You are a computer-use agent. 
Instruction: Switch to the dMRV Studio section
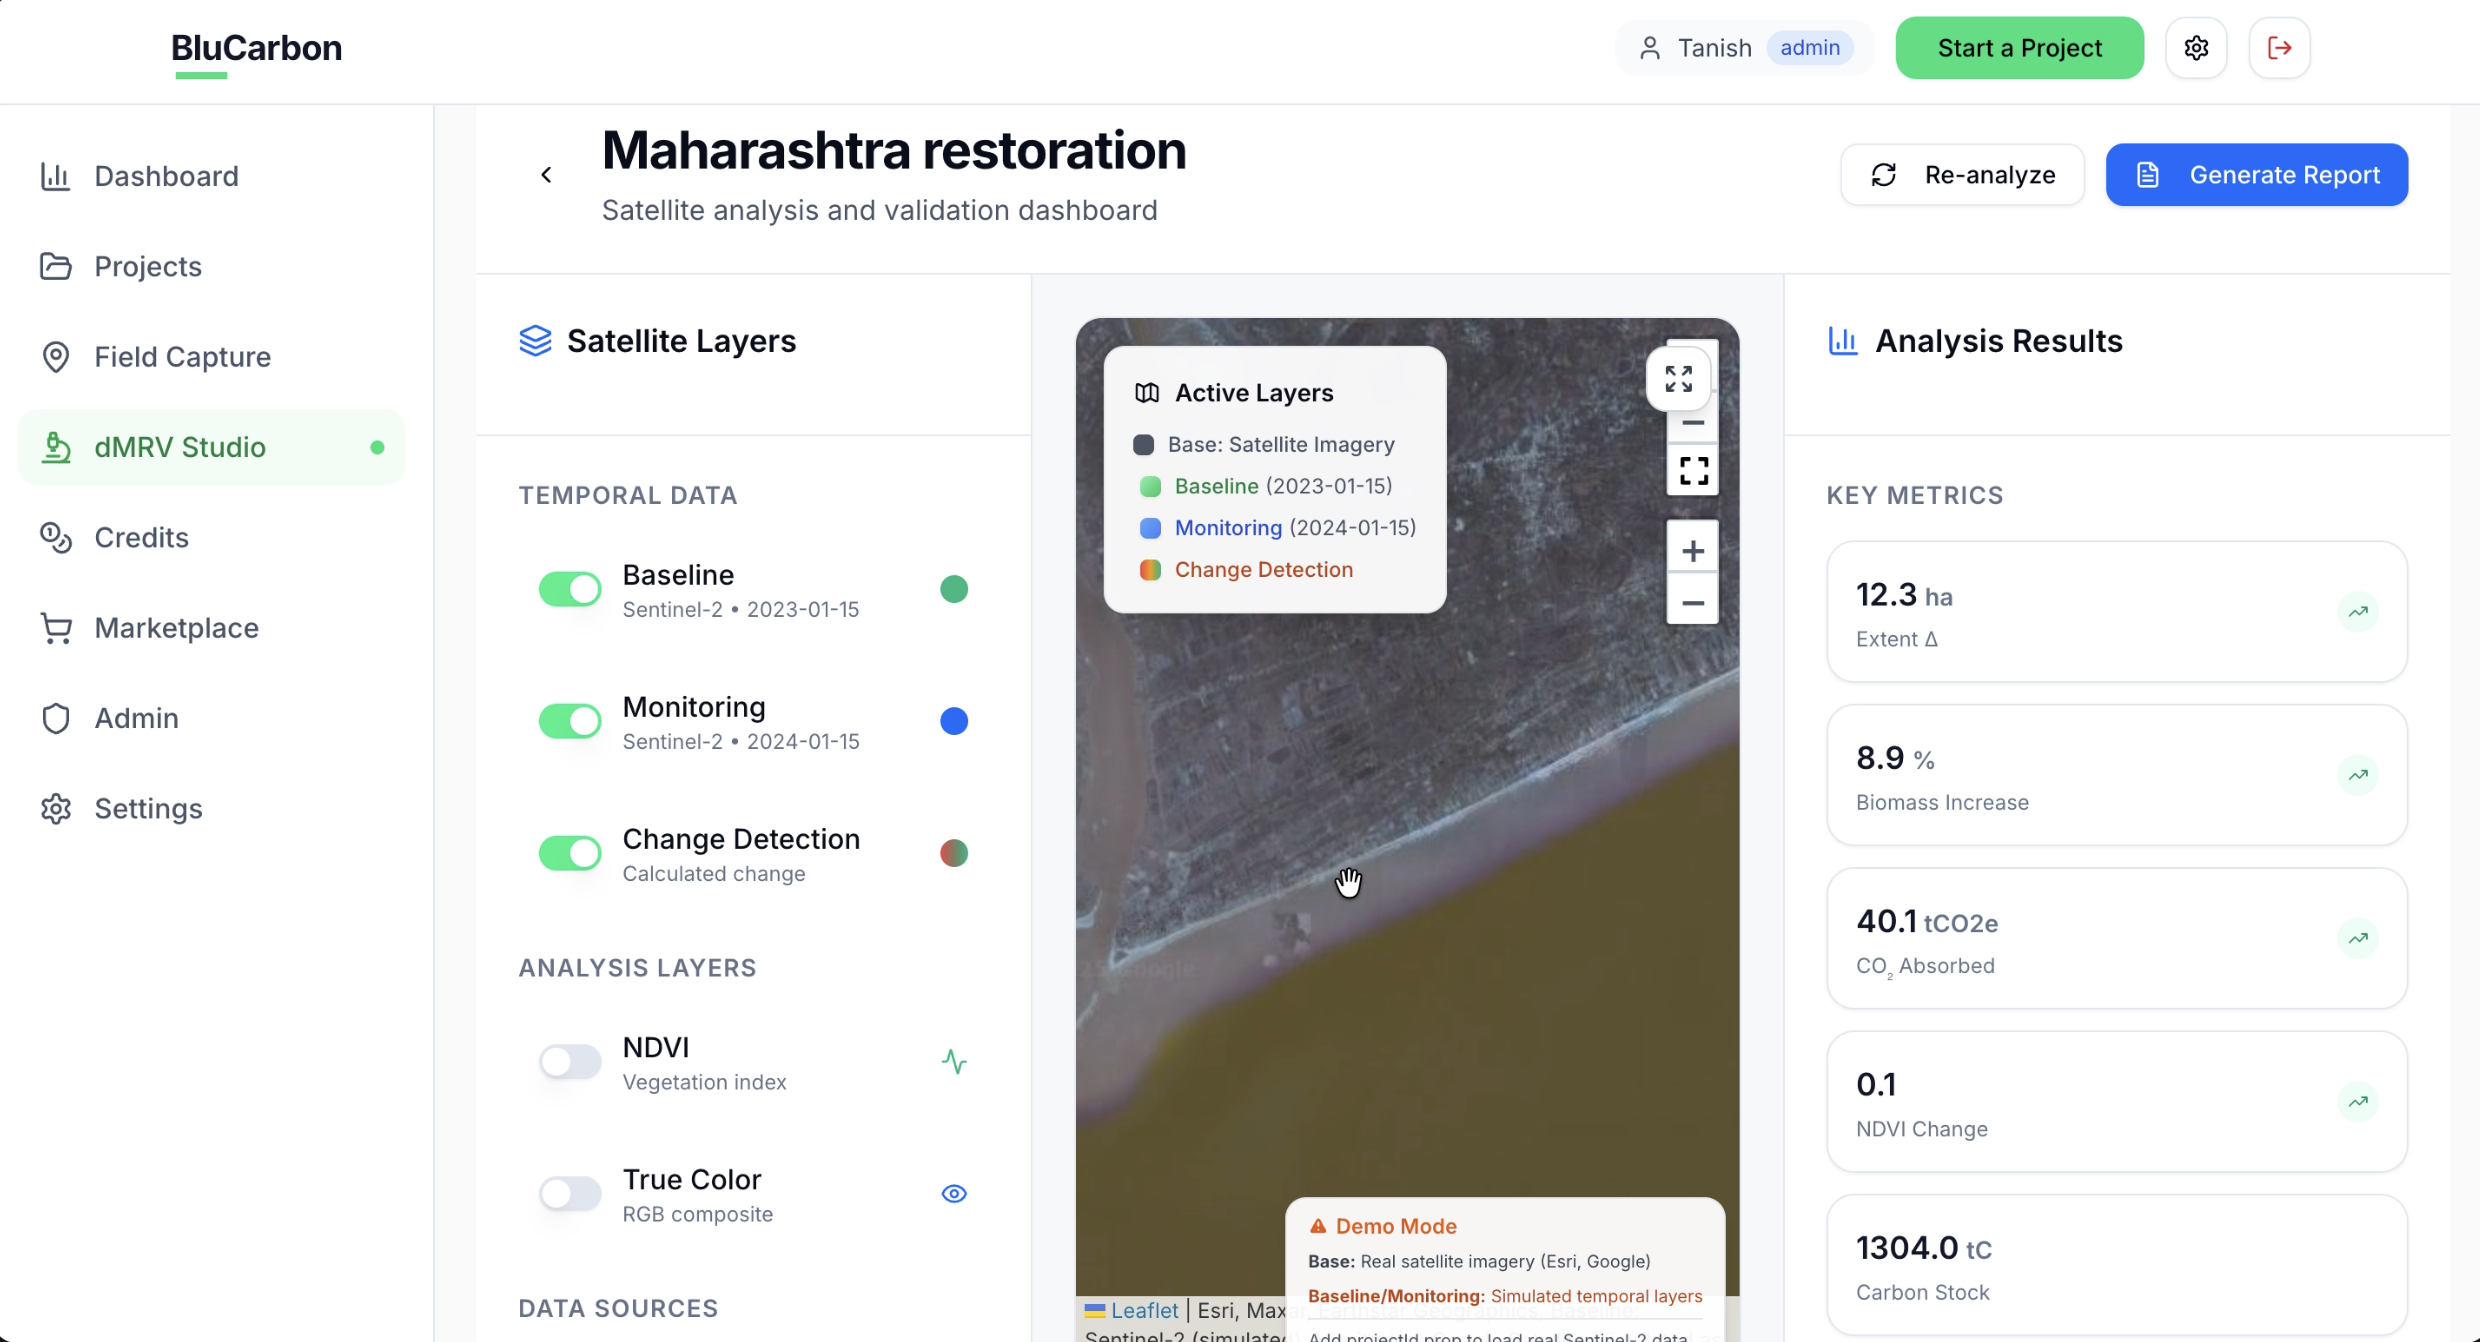point(180,447)
